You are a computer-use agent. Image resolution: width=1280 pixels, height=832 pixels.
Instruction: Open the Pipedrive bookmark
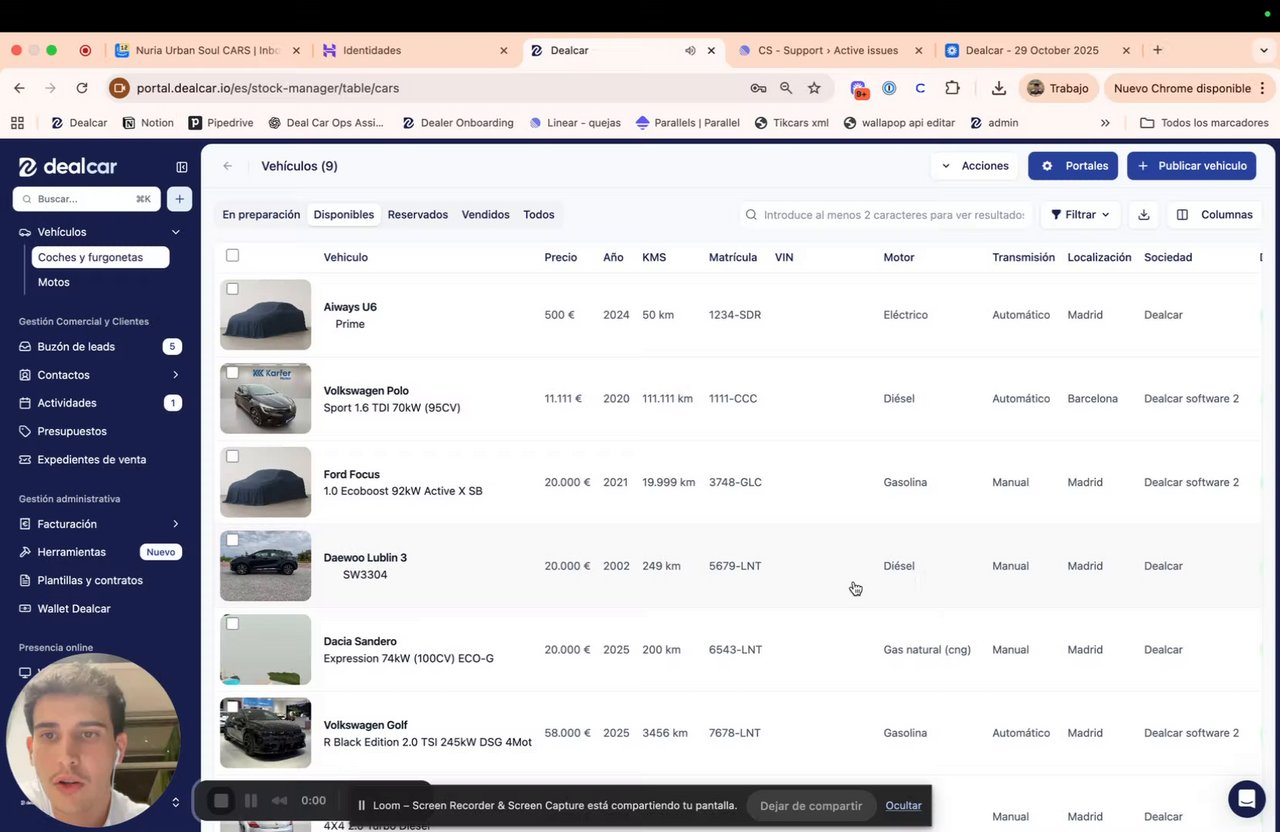click(220, 123)
